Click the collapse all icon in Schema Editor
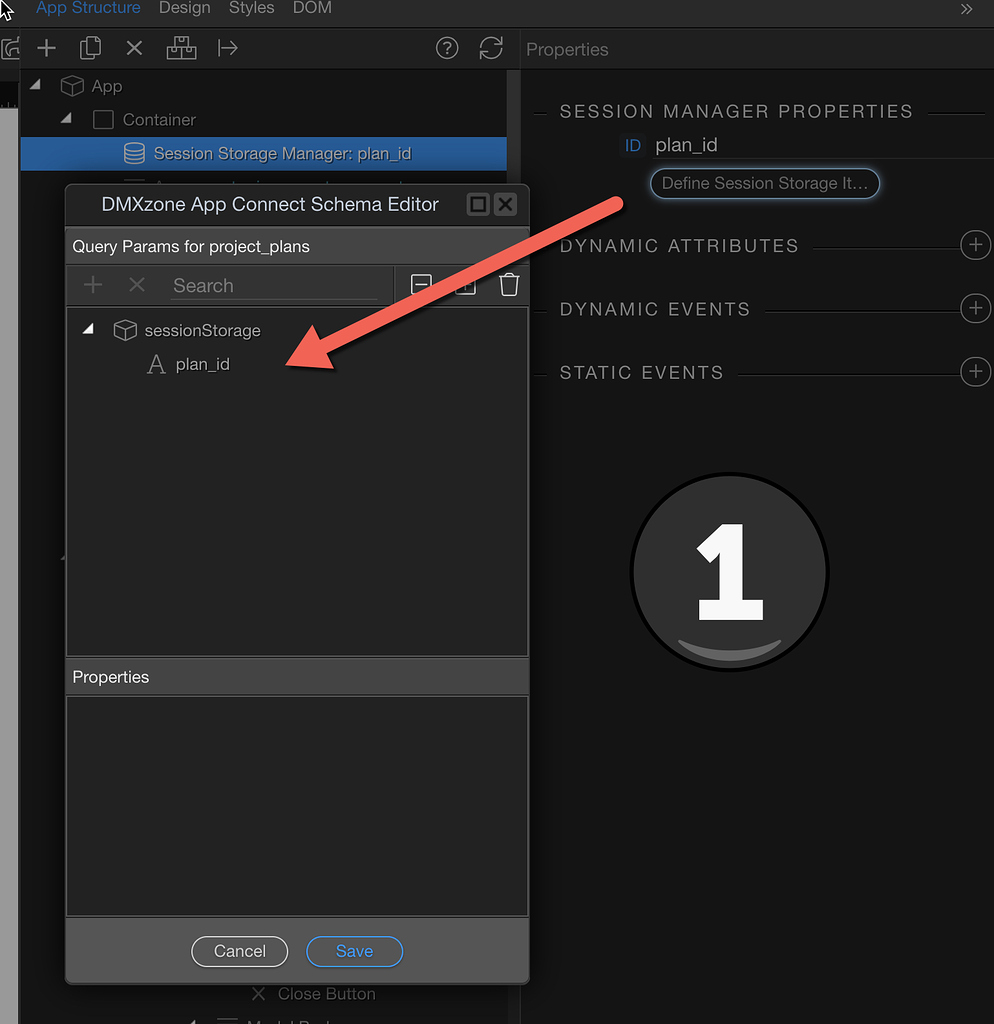Image resolution: width=994 pixels, height=1024 pixels. [422, 285]
